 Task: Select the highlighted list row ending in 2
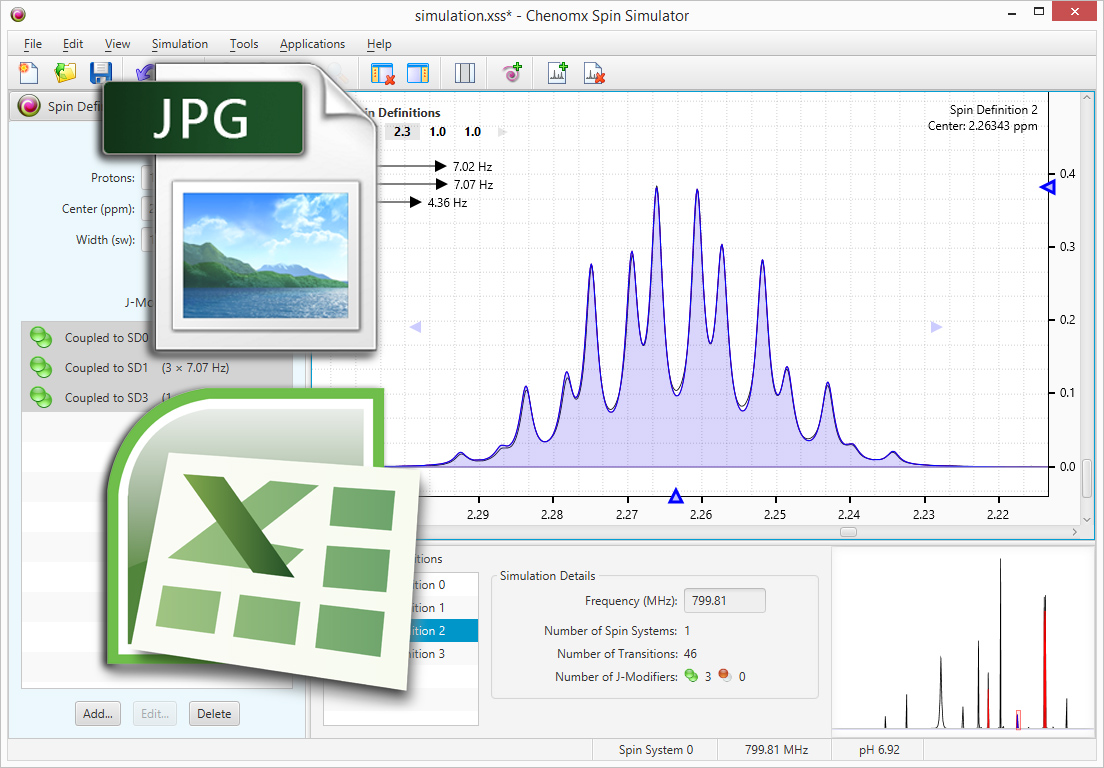point(401,631)
